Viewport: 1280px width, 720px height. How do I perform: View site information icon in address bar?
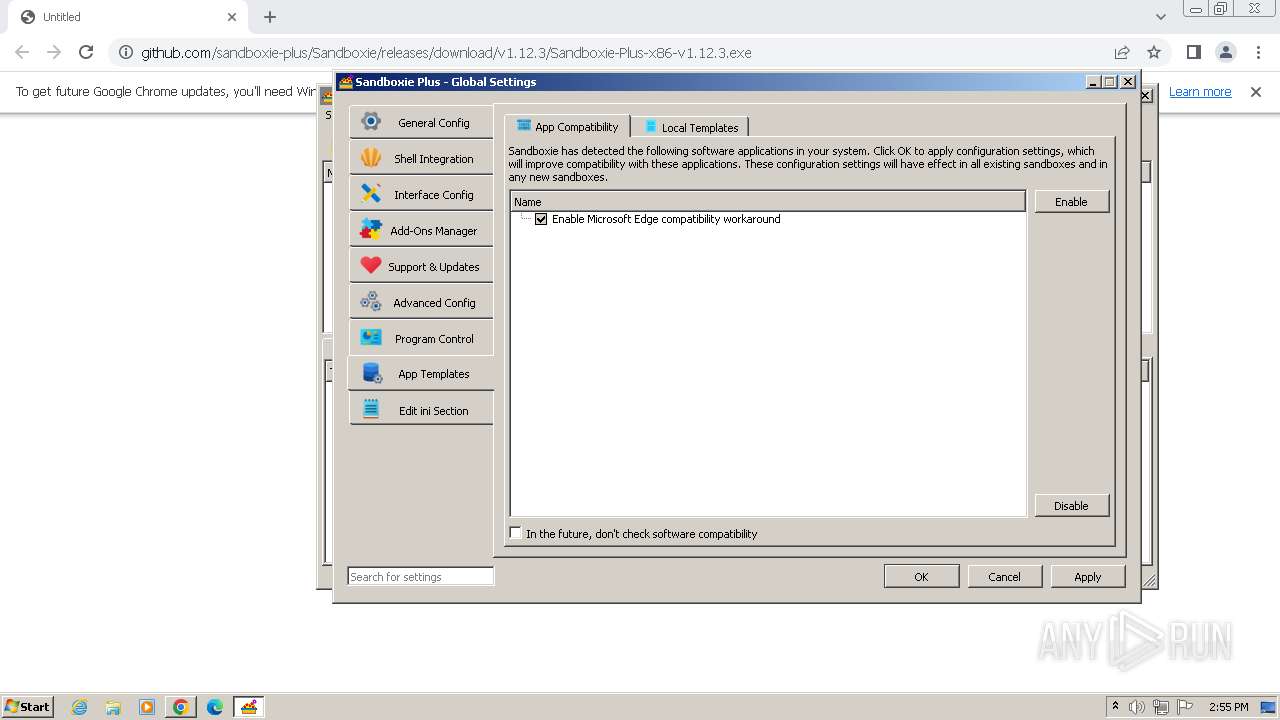[x=124, y=52]
